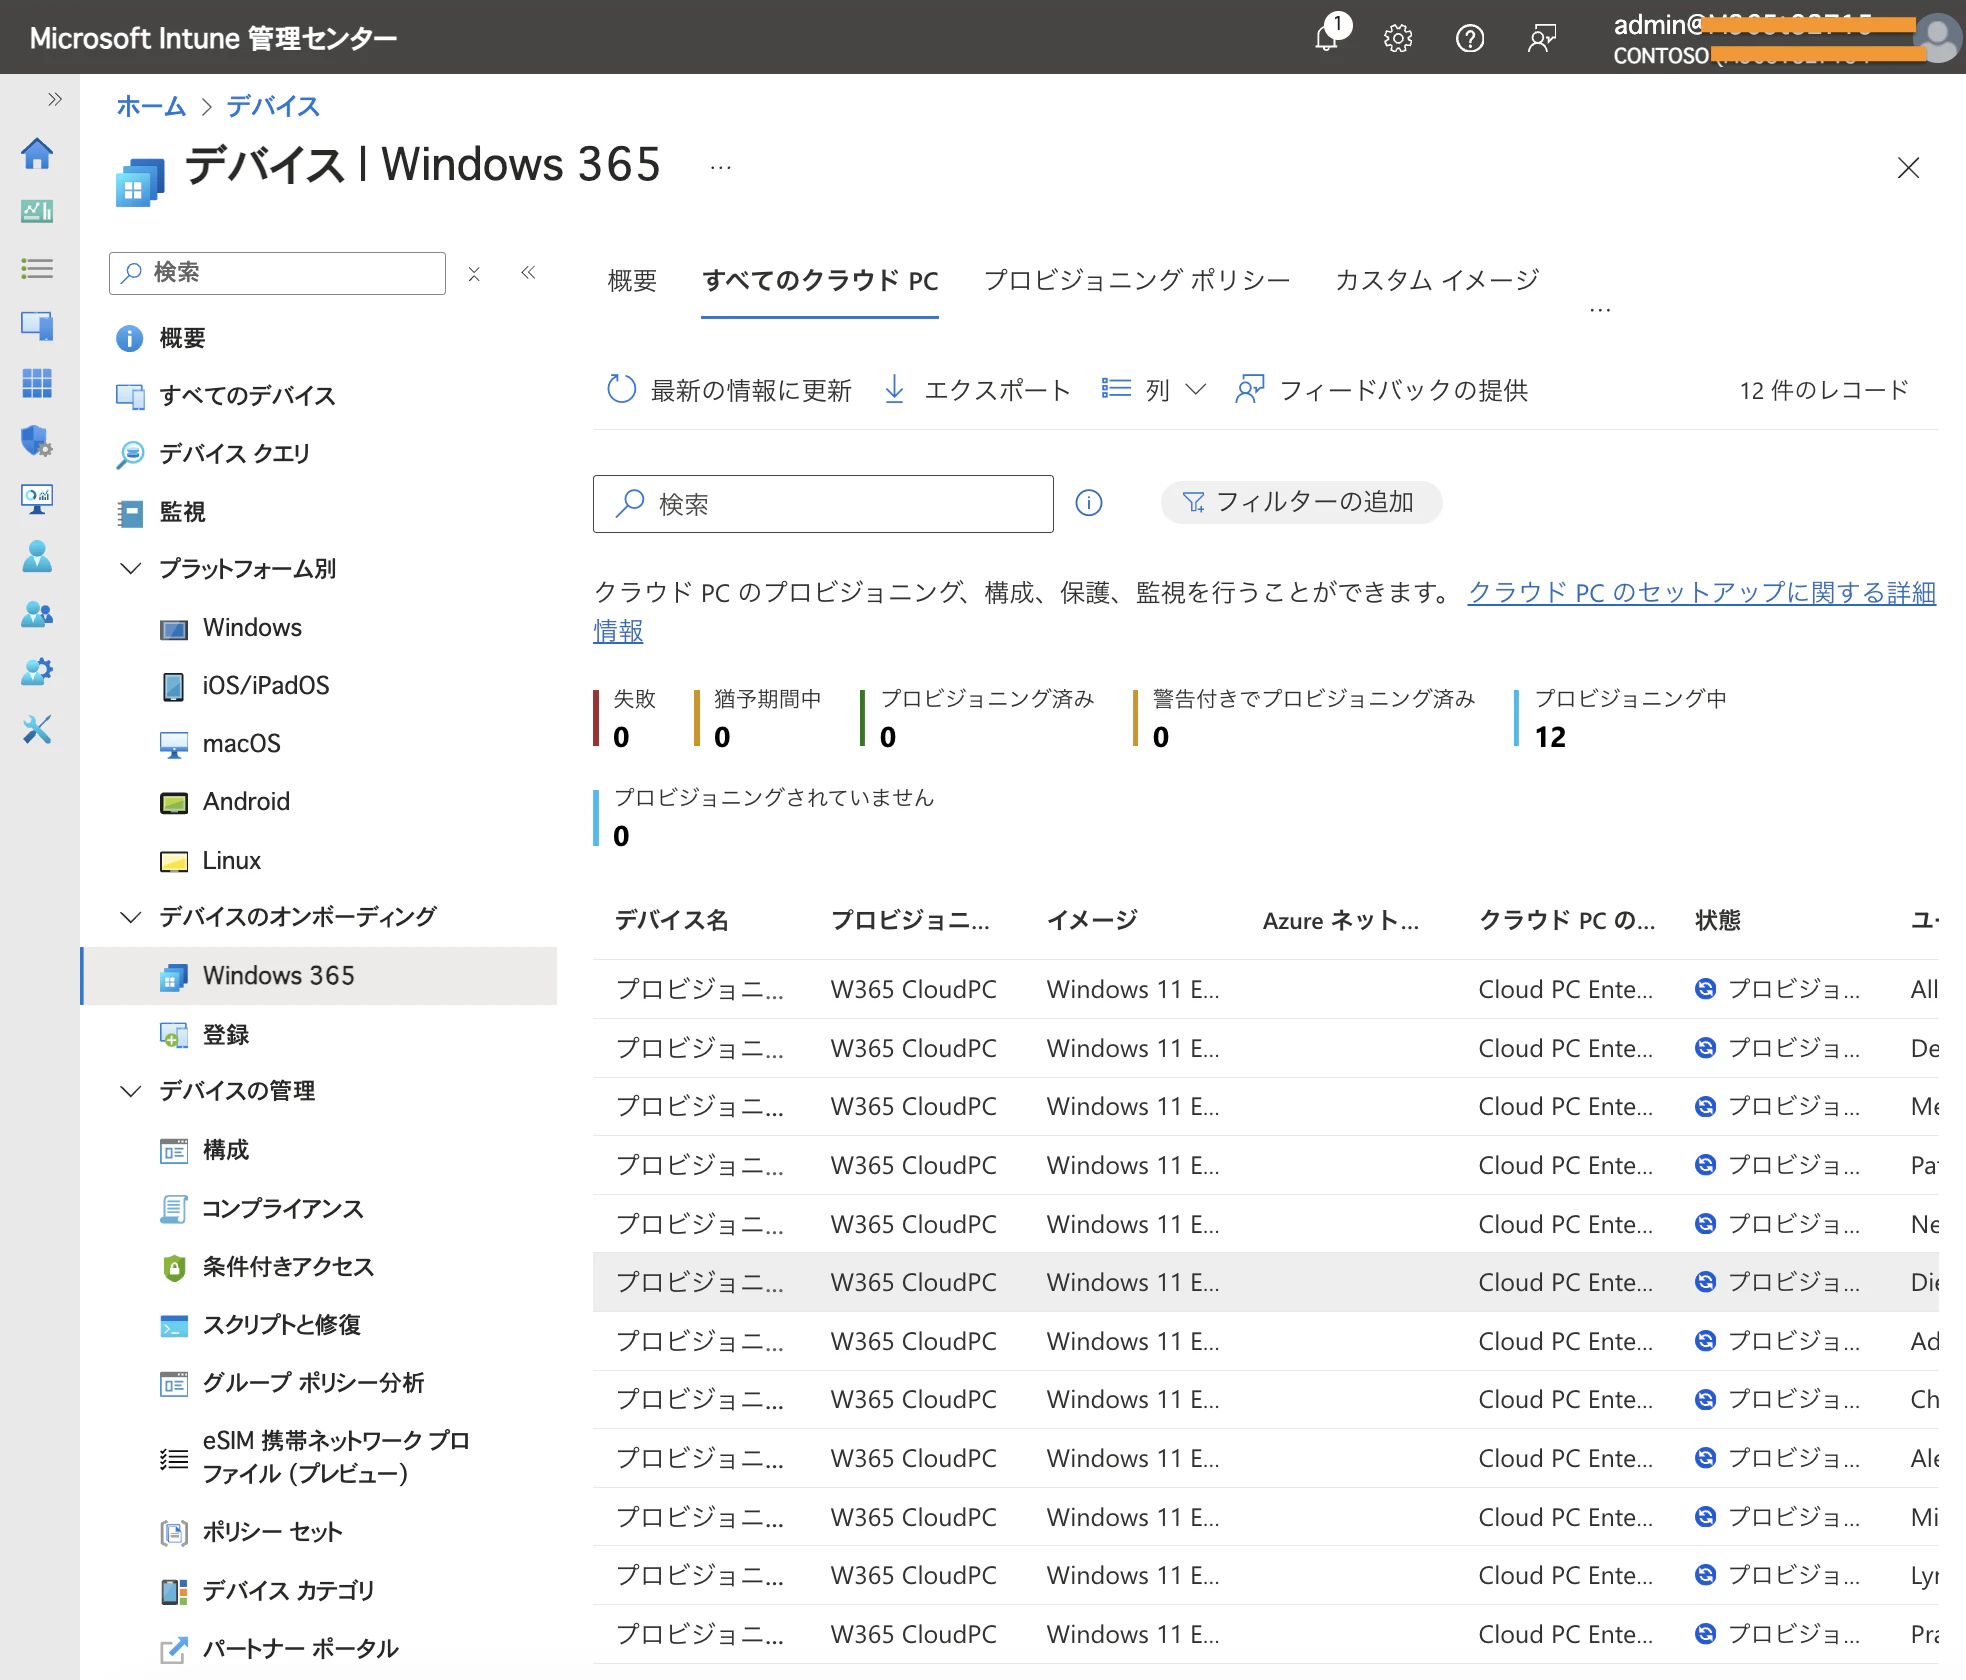Switch to すべてのクラウド PC tab
1966x1680 pixels.
click(820, 281)
